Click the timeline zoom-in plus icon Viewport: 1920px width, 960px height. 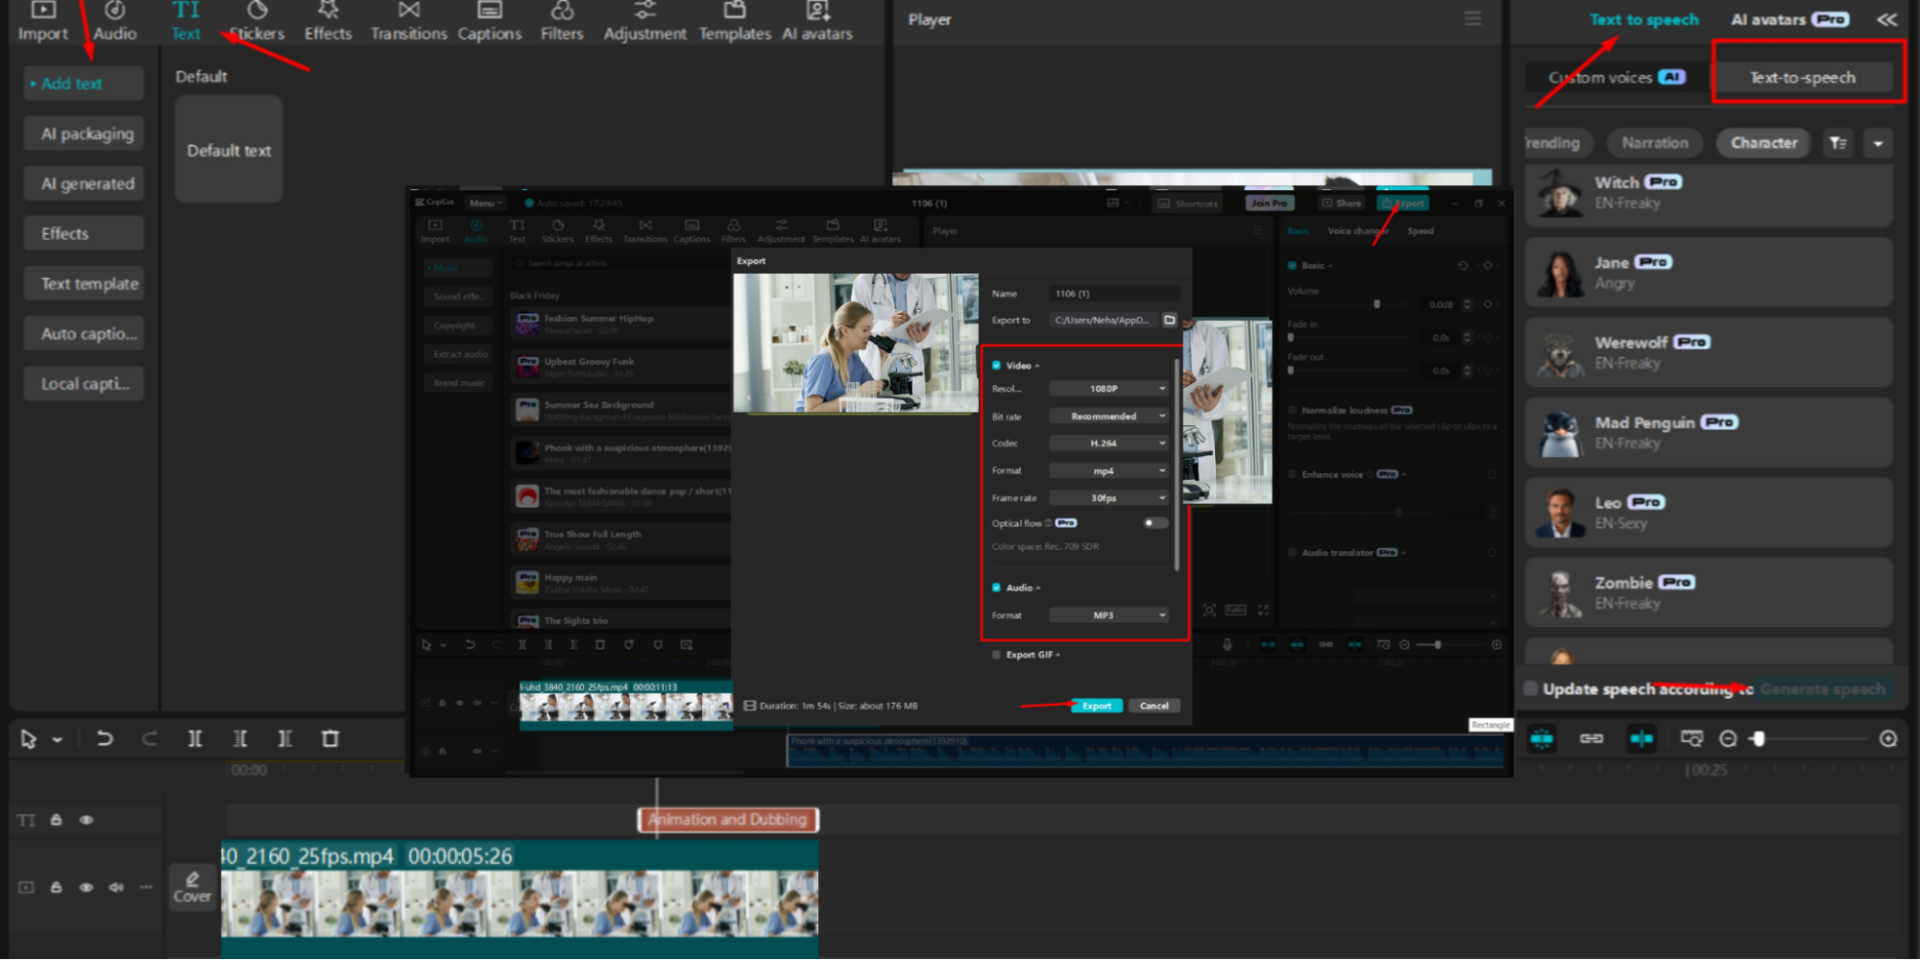[x=1888, y=739]
